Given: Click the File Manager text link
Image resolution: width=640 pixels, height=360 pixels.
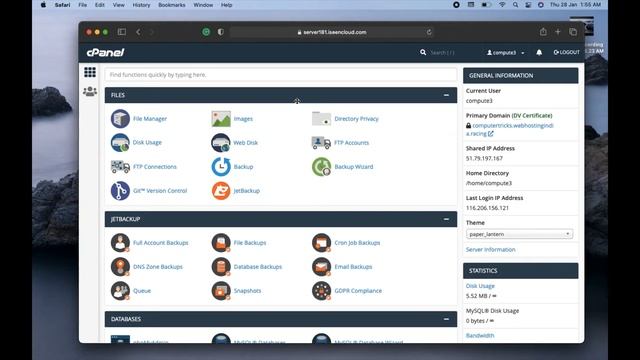Looking at the screenshot, I should [150, 119].
